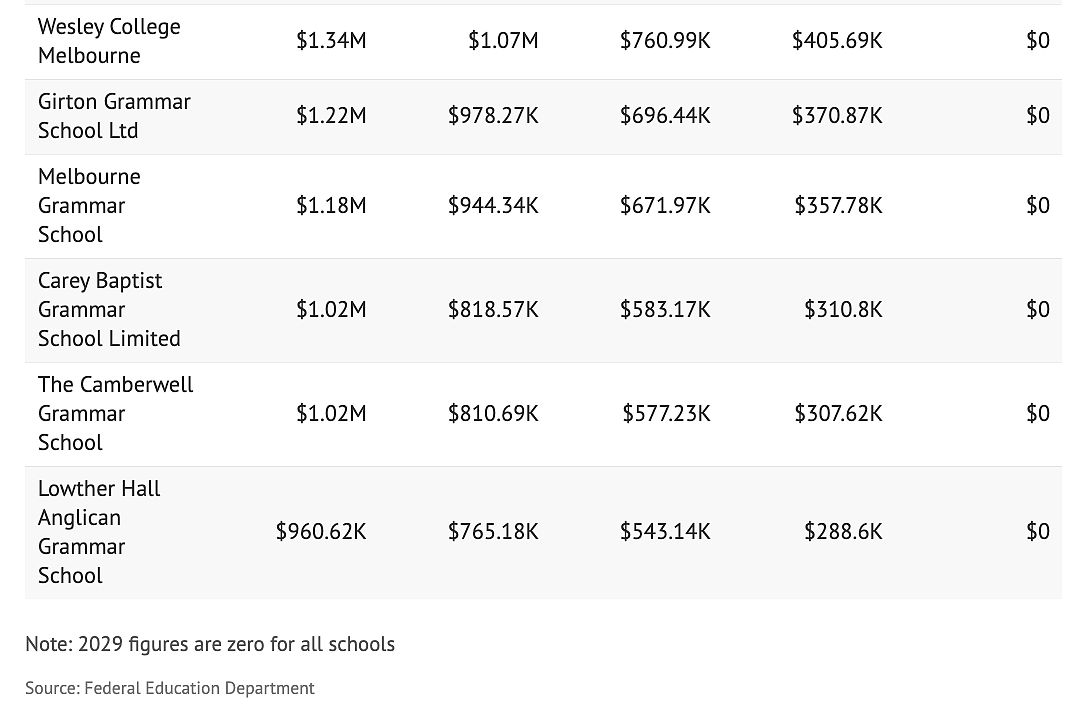1080x712 pixels.
Task: Select the $405.69K Wesley College figure
Action: (x=838, y=41)
